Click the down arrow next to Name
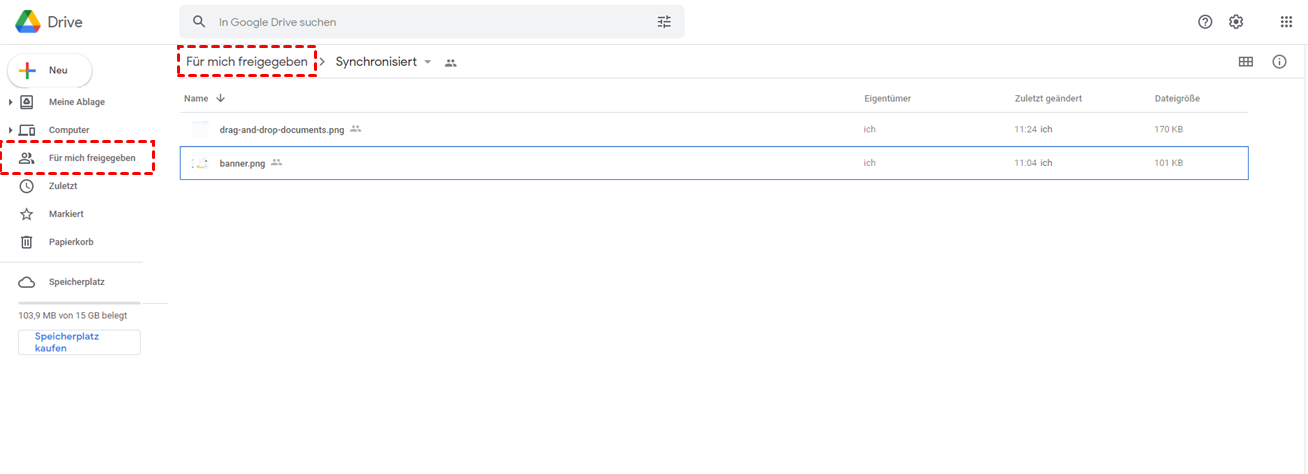This screenshot has height=474, width=1308. coord(221,98)
